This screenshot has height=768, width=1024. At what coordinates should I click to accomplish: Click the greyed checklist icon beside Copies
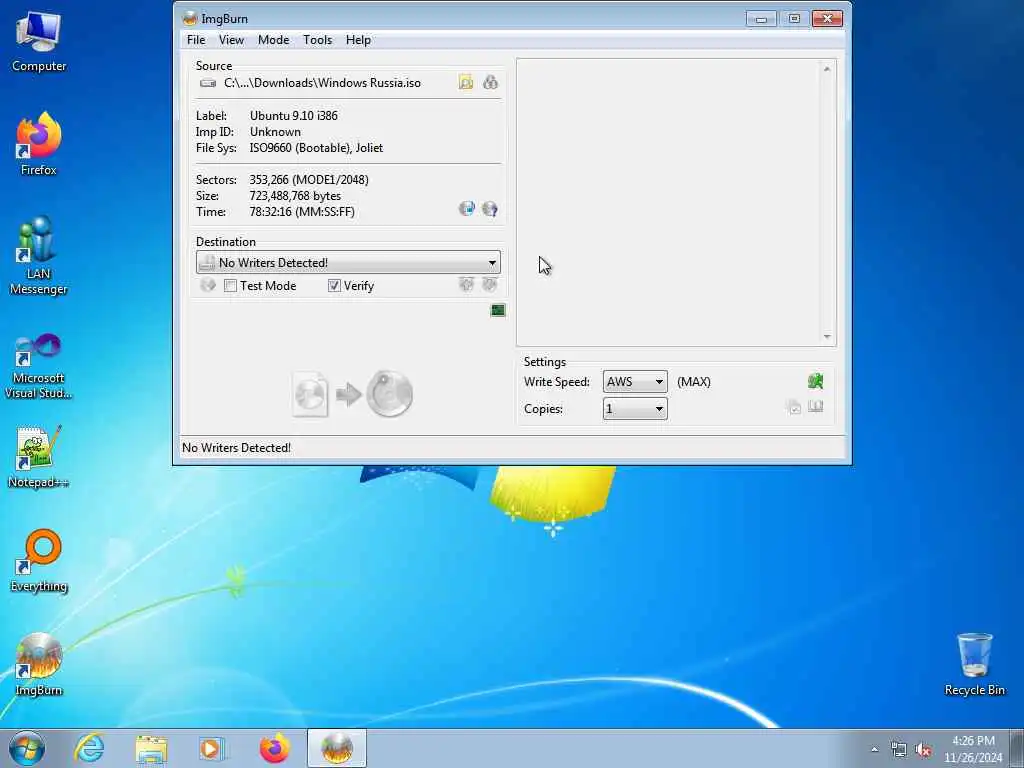(x=793, y=408)
